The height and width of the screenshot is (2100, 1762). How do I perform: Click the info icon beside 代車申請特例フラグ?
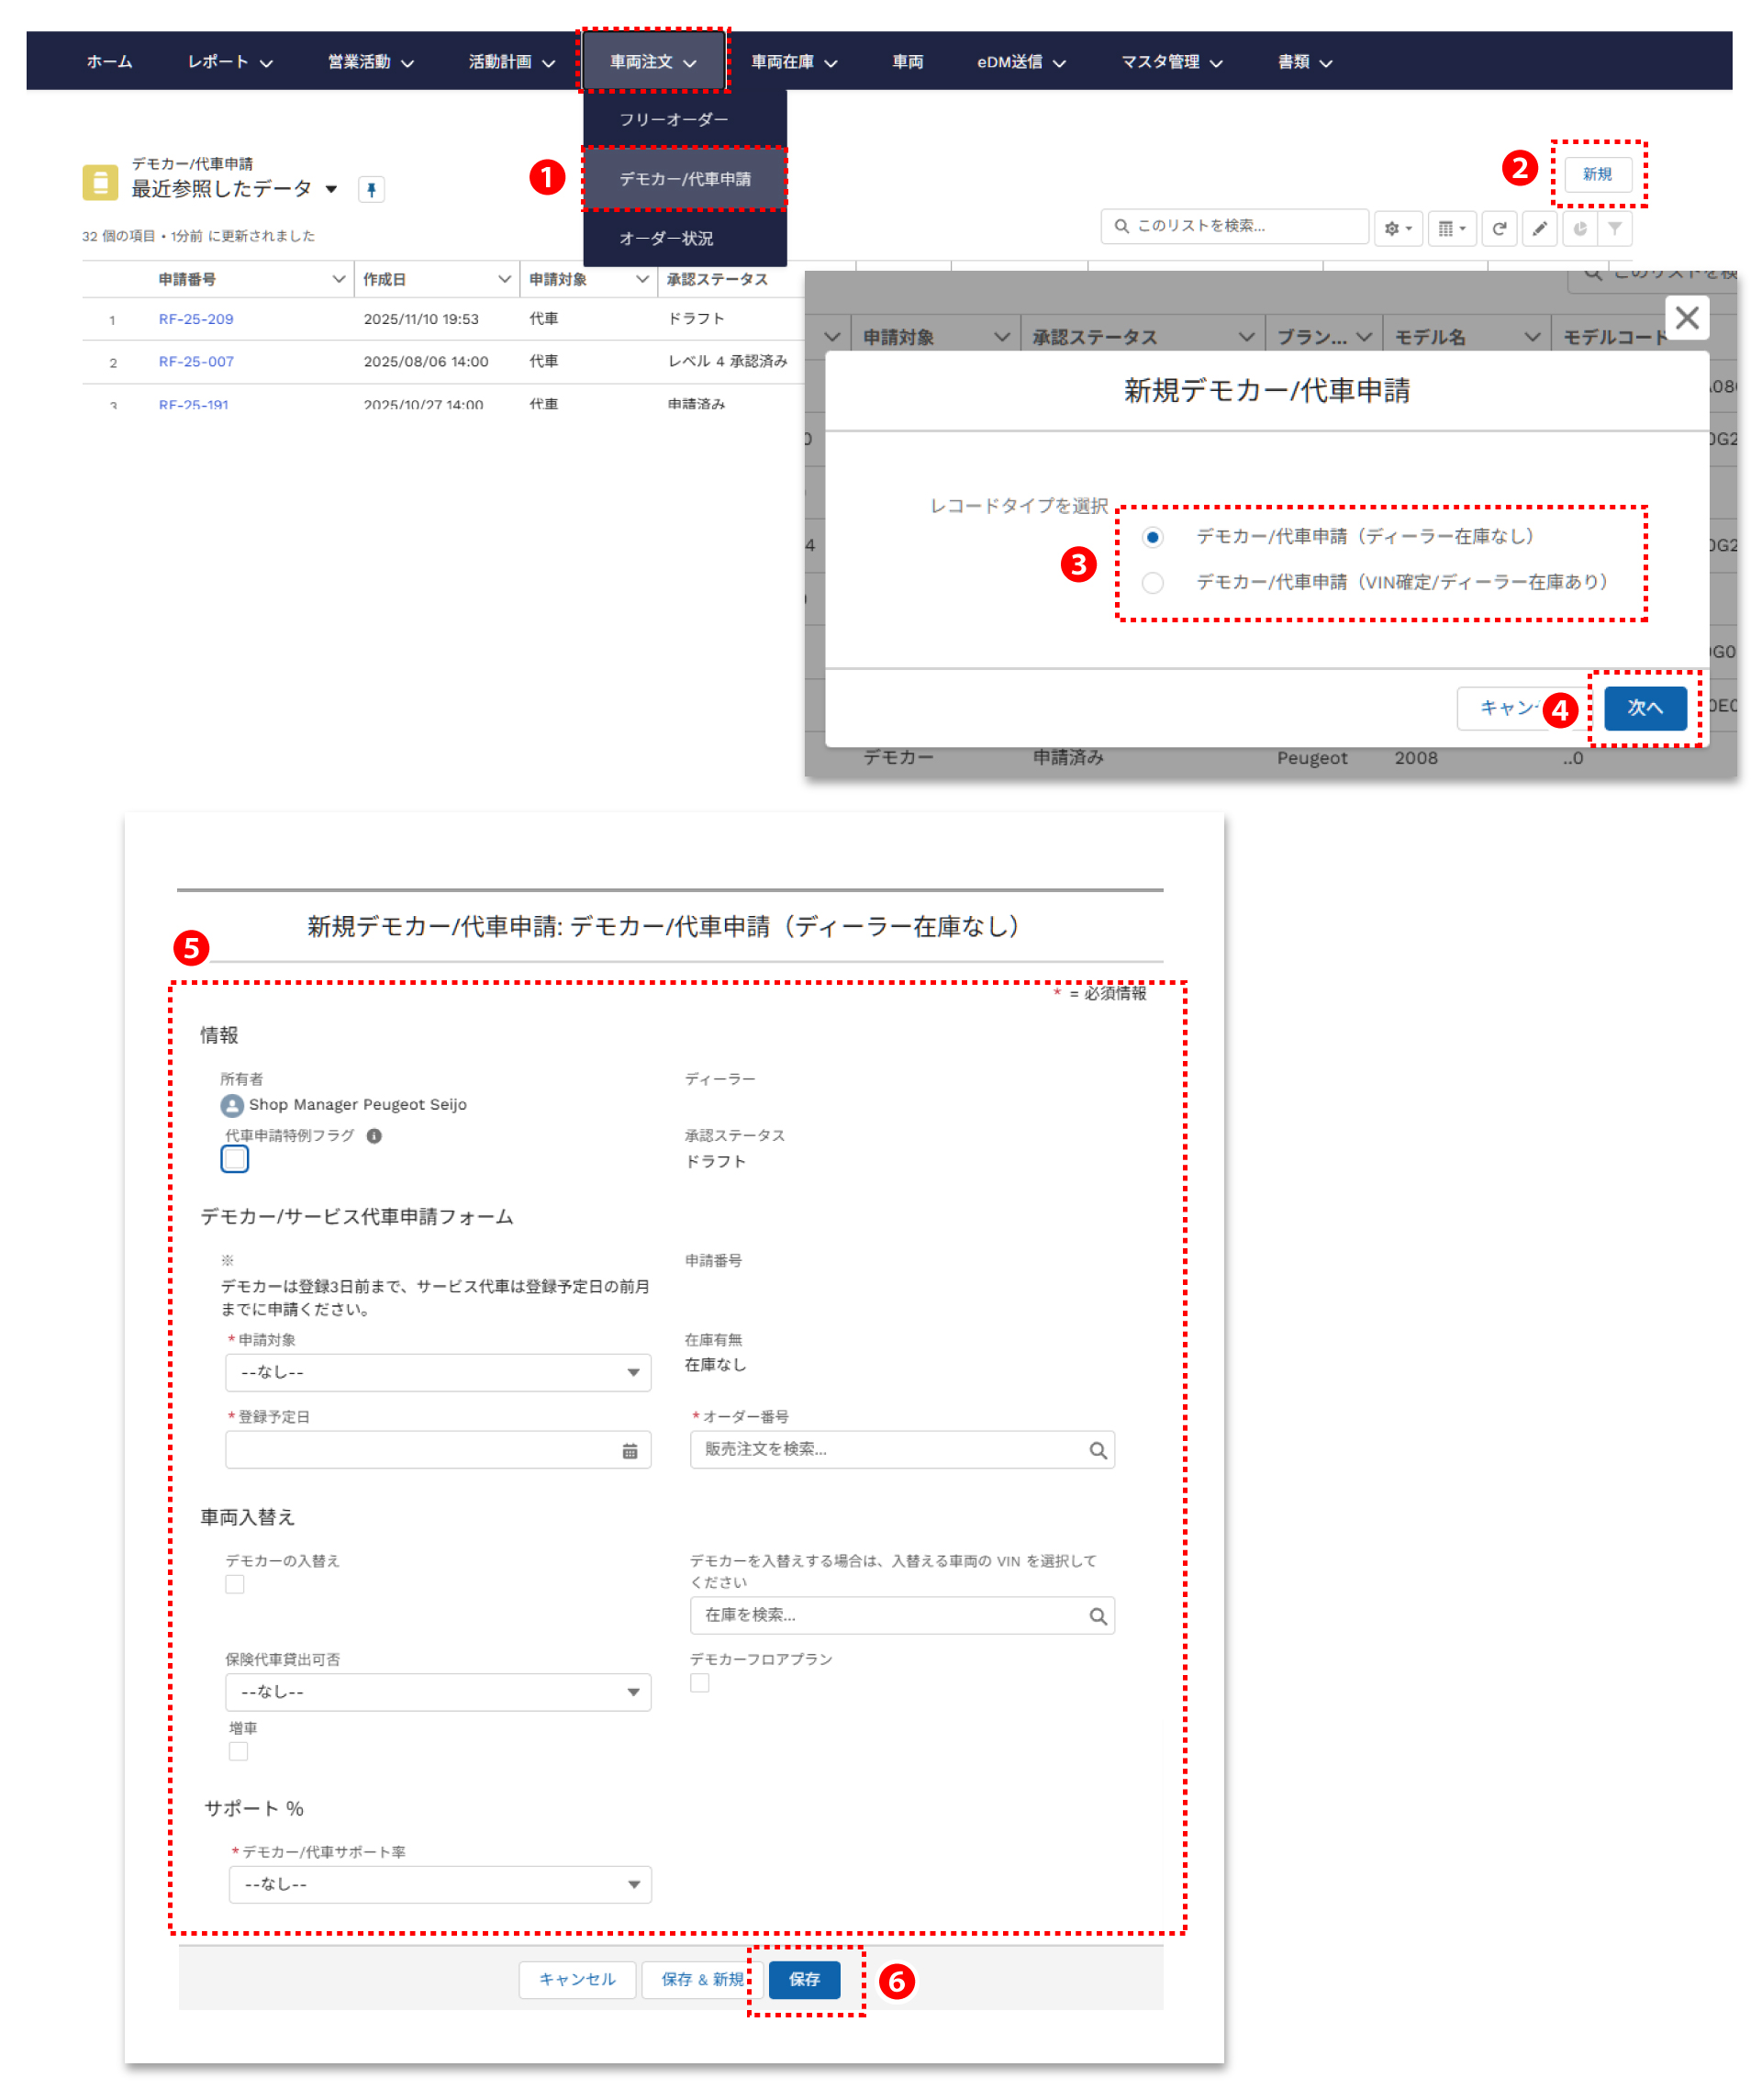pos(374,1136)
